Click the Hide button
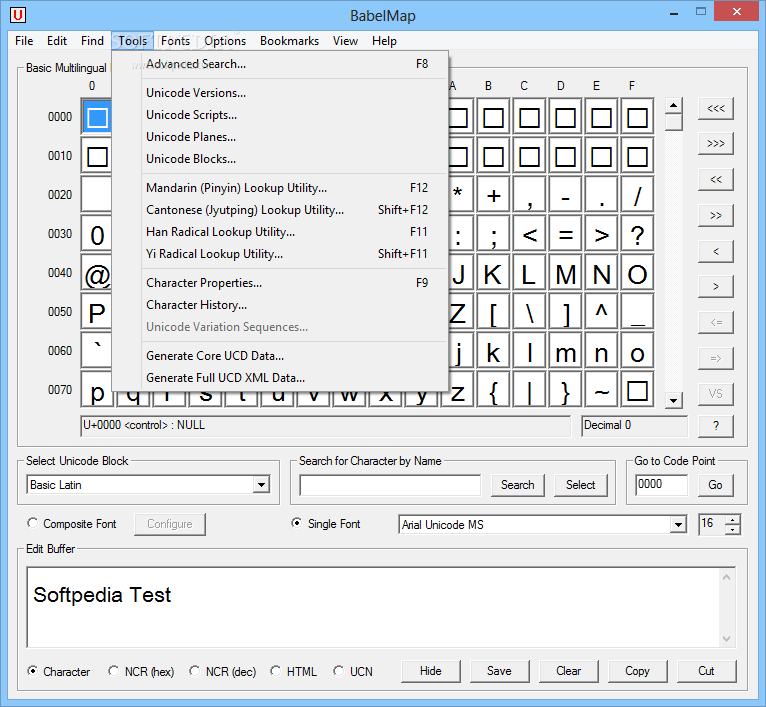 (x=431, y=671)
